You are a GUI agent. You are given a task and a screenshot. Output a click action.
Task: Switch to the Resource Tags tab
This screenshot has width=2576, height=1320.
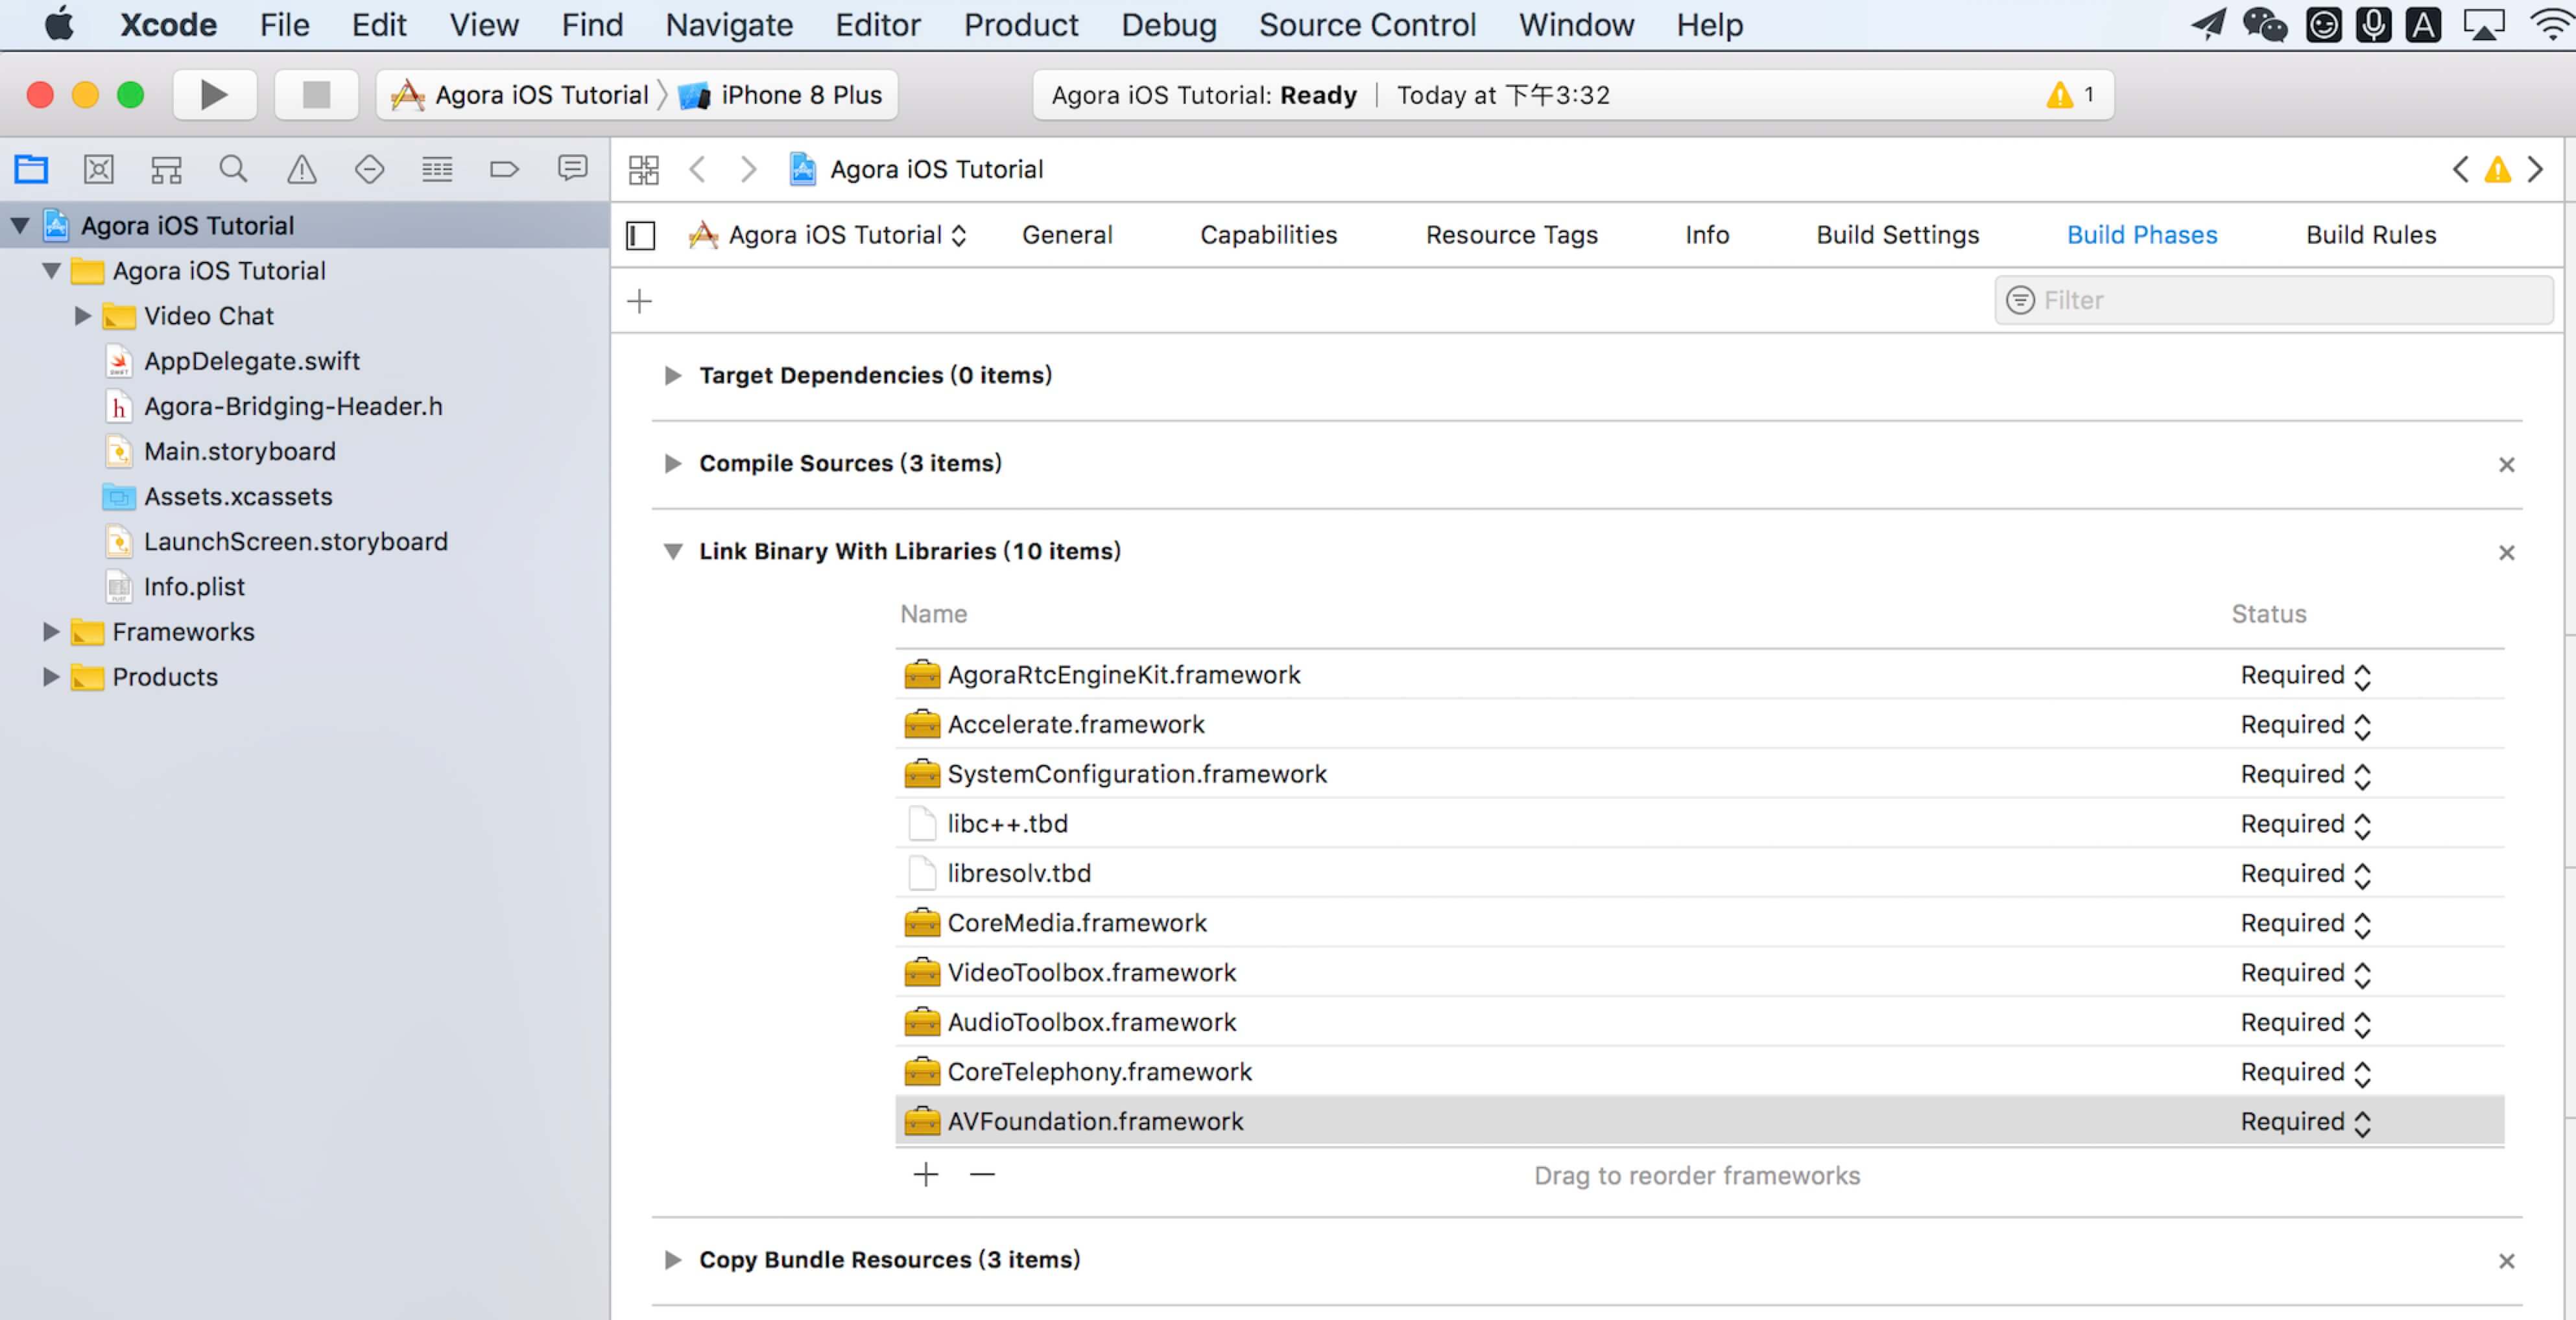[1511, 235]
